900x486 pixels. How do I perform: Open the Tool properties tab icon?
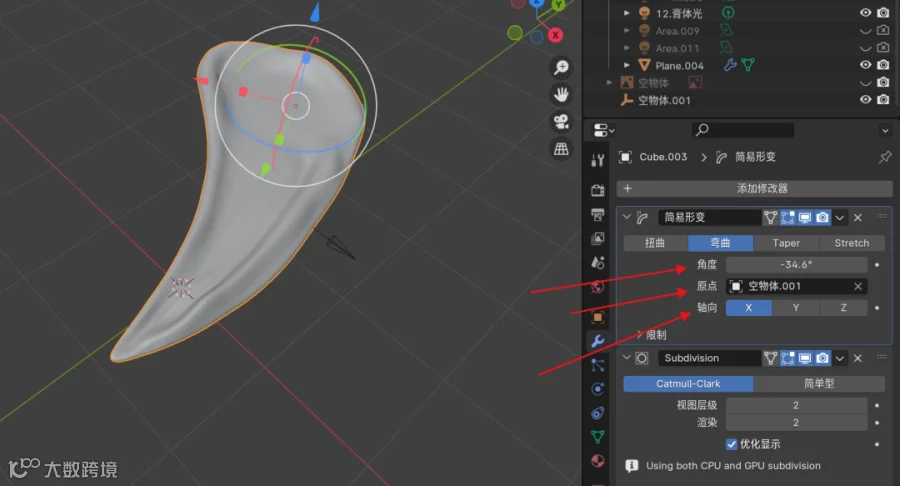[598, 160]
